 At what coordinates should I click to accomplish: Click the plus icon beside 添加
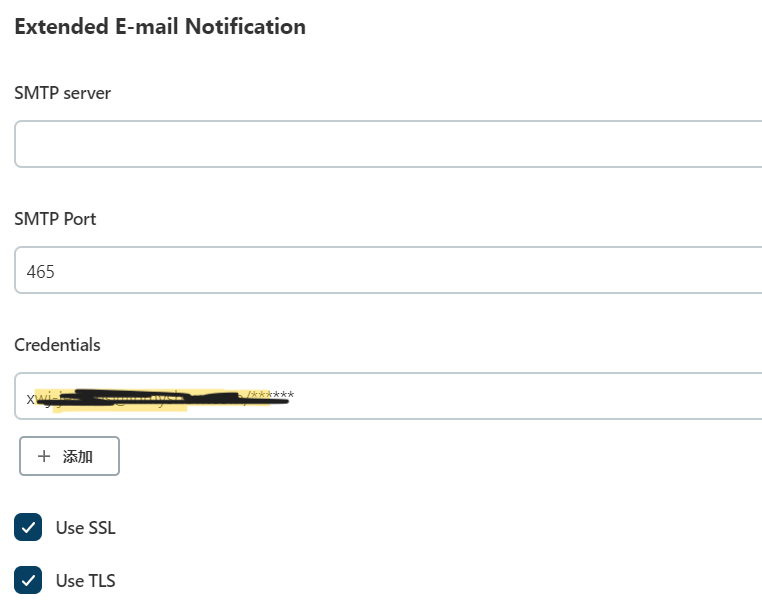pyautogui.click(x=44, y=456)
